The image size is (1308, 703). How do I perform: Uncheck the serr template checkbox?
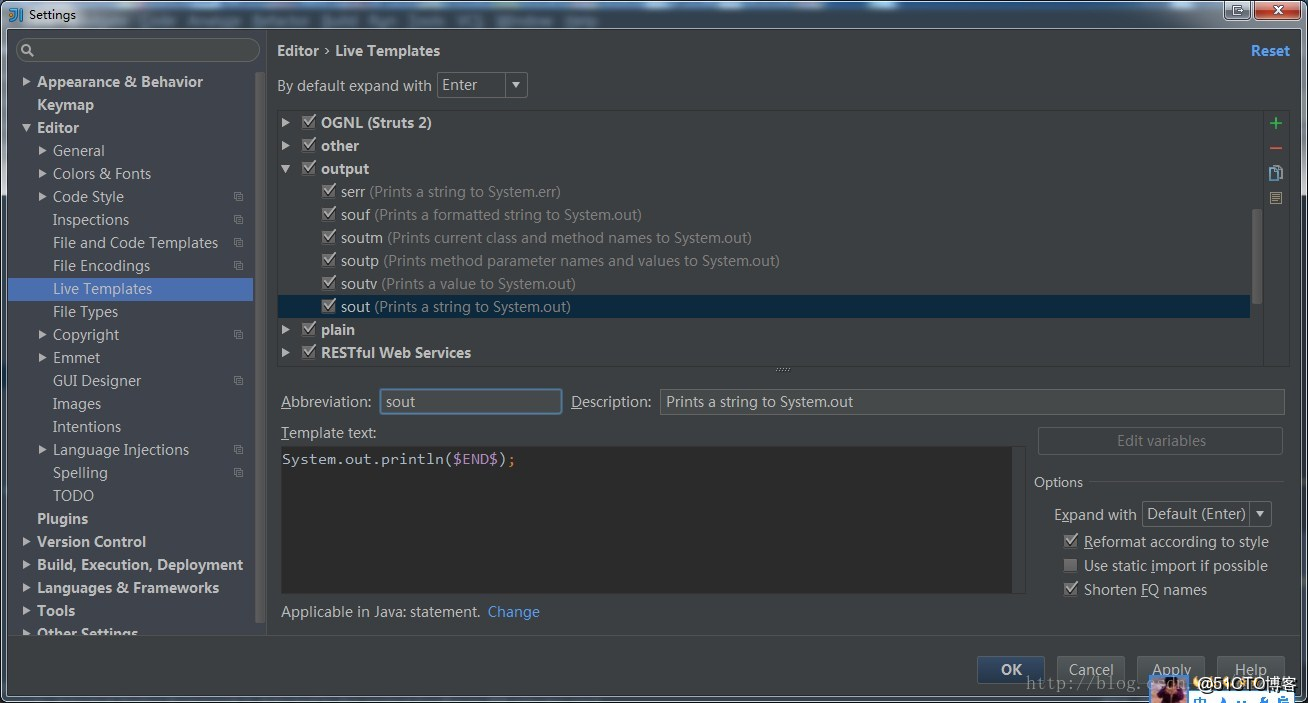[x=328, y=191]
